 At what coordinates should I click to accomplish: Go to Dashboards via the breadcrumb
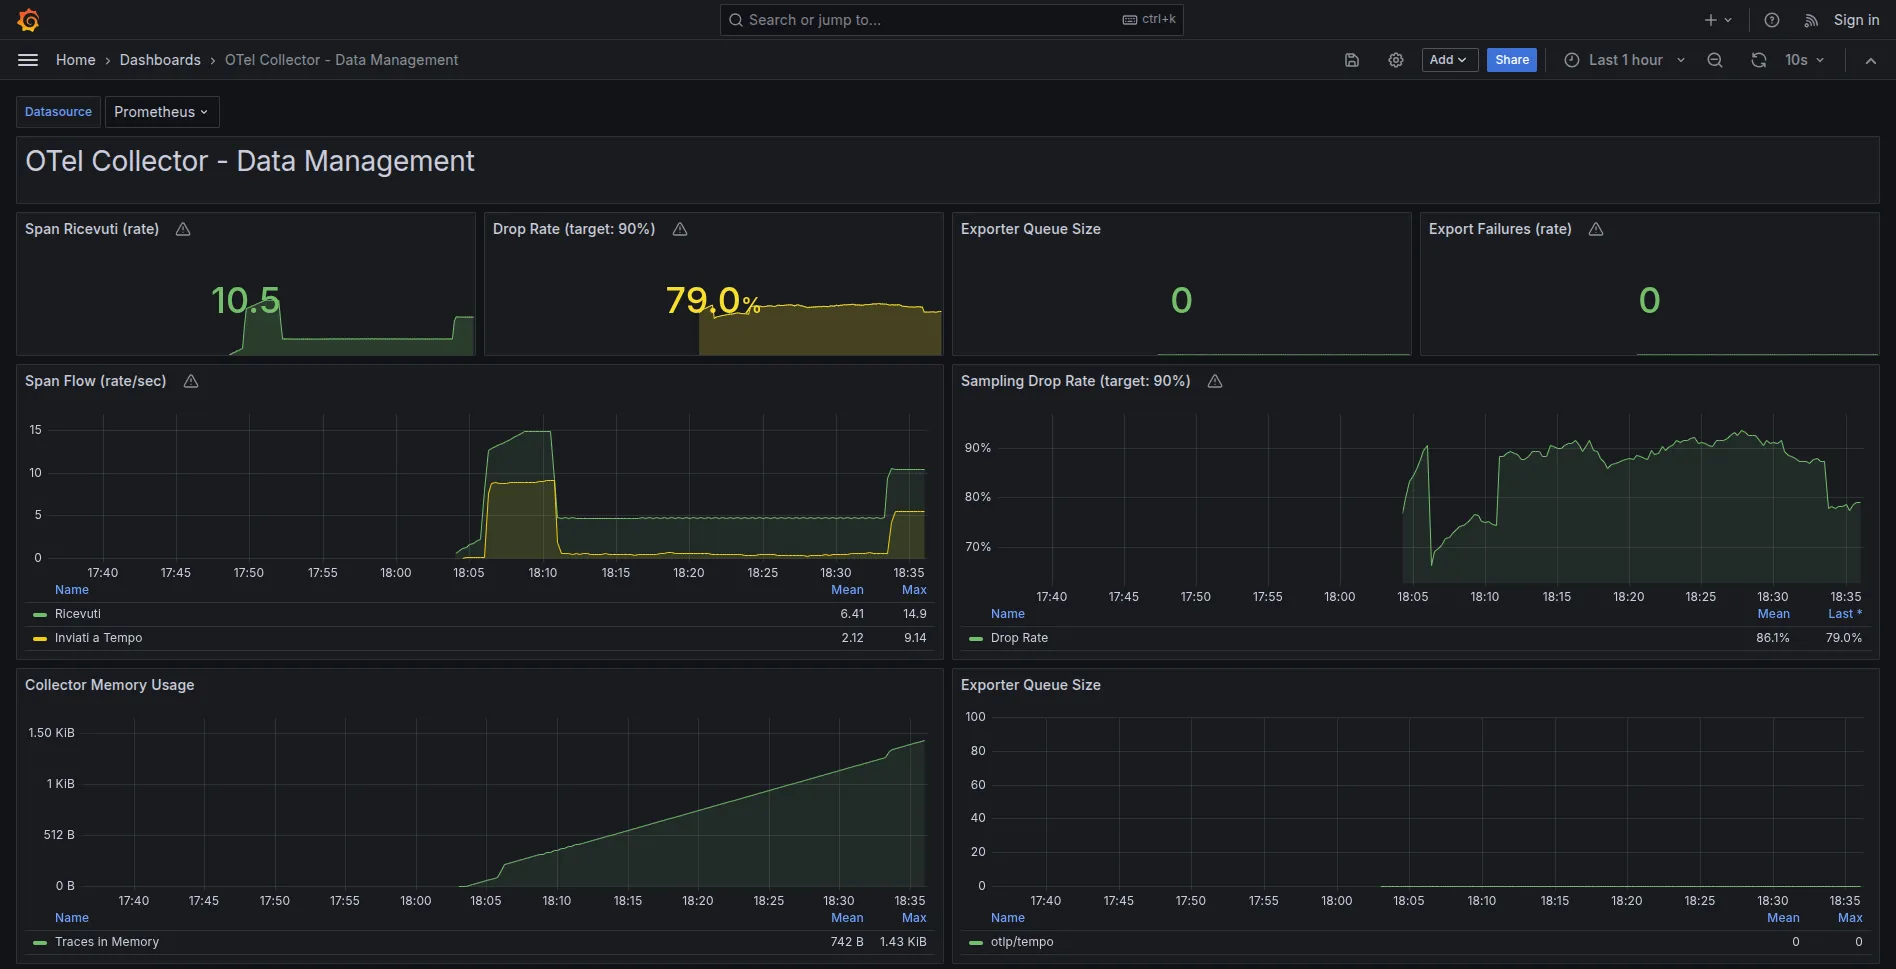pos(160,60)
